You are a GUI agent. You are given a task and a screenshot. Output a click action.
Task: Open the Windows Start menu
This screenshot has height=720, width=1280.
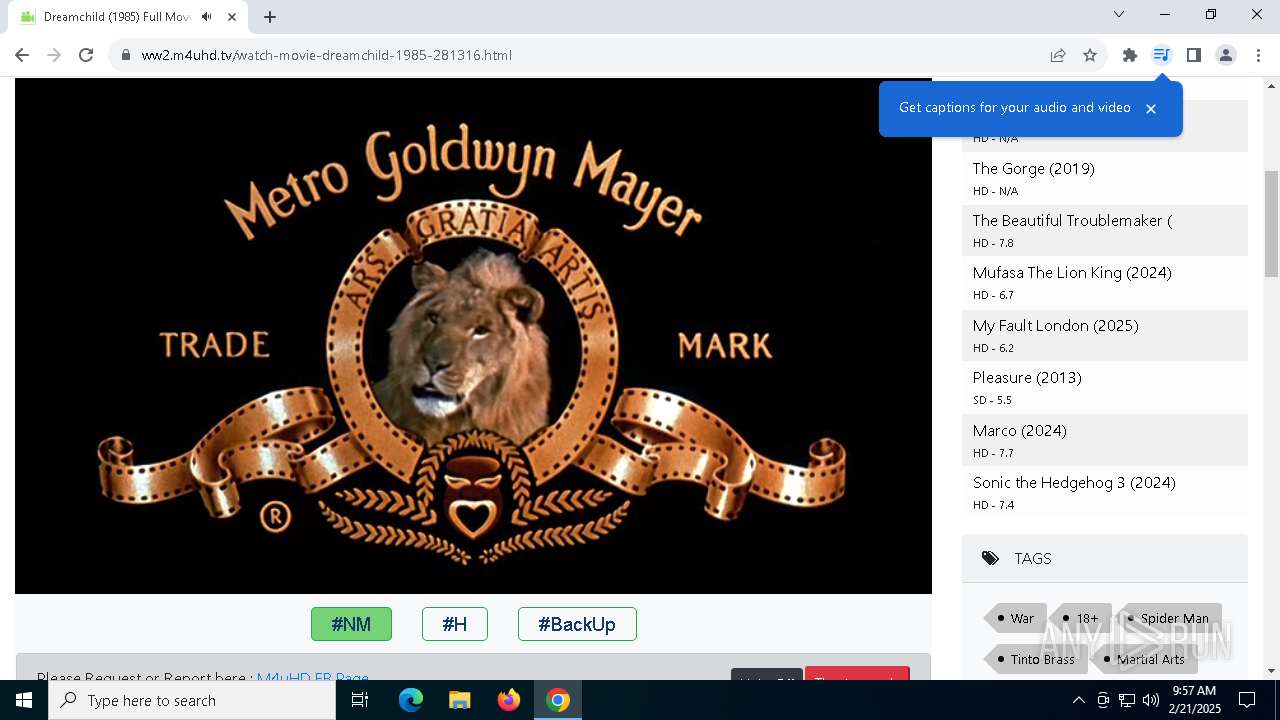(x=24, y=700)
